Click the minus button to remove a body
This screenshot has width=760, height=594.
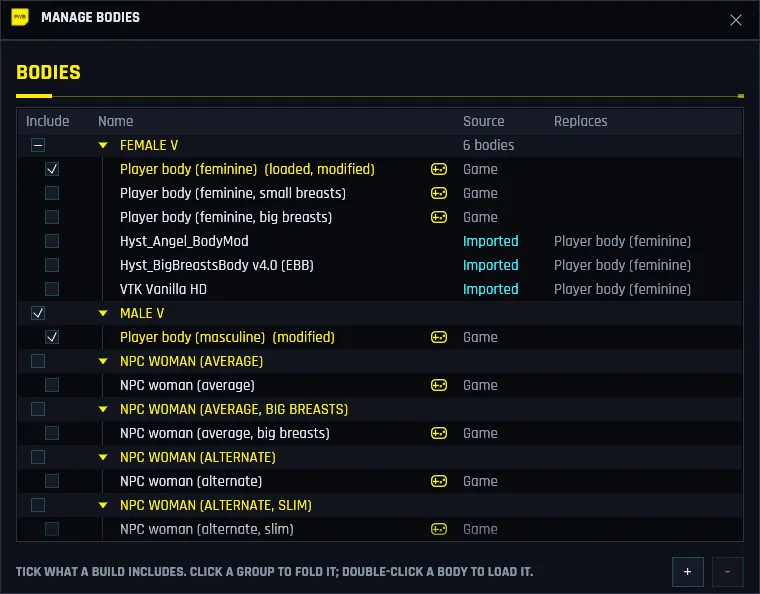pyautogui.click(x=728, y=572)
